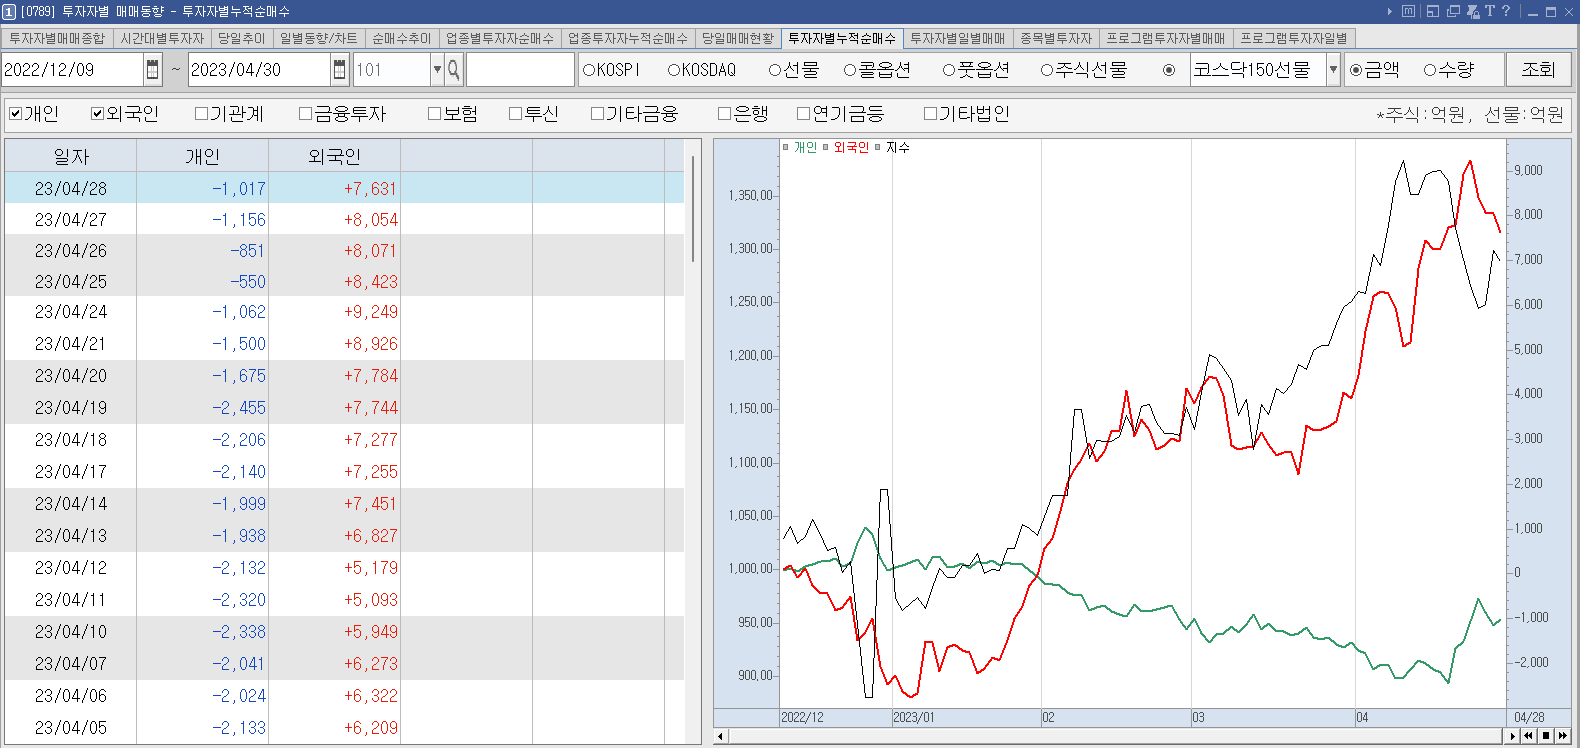
Task: Open the 프로그램투자자일별 tab
Action: 1293,38
